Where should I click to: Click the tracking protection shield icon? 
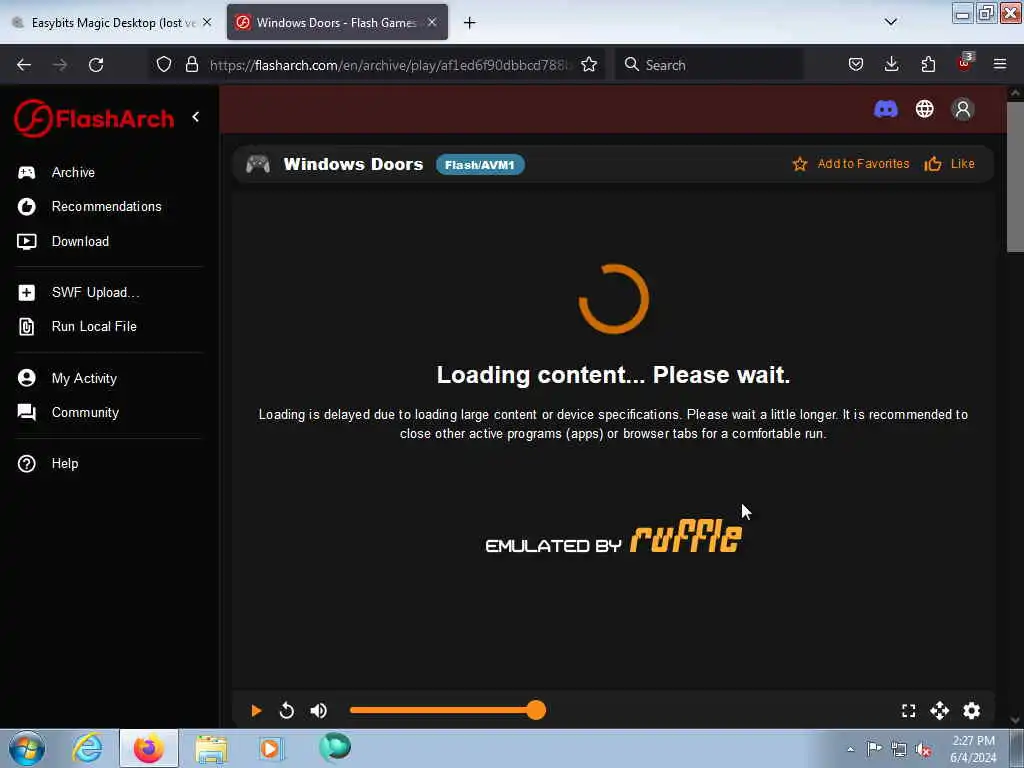tap(164, 65)
